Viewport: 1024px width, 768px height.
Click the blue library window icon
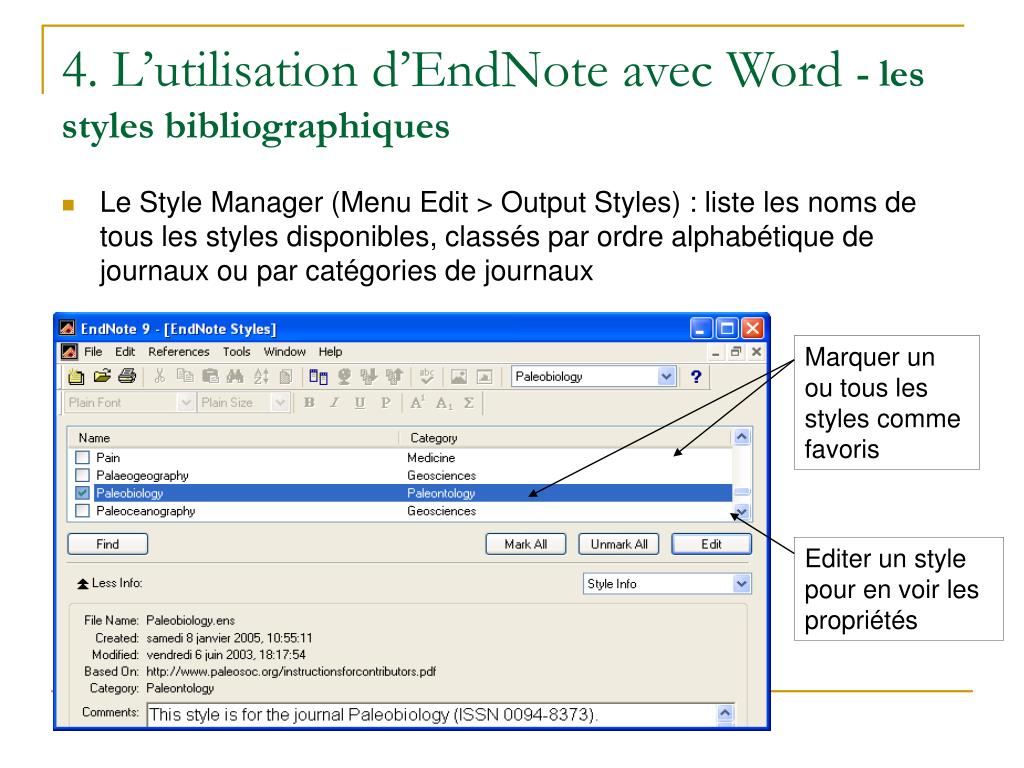[319, 377]
